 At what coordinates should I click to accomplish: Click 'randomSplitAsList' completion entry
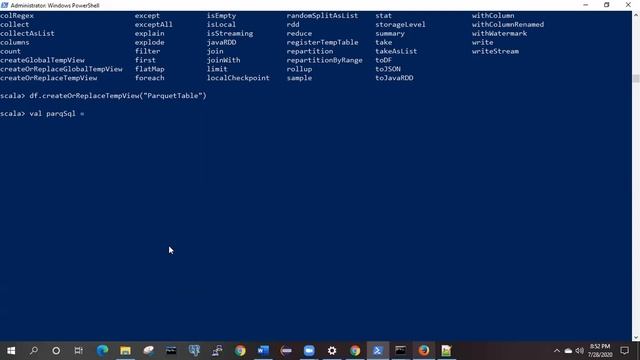(322, 16)
